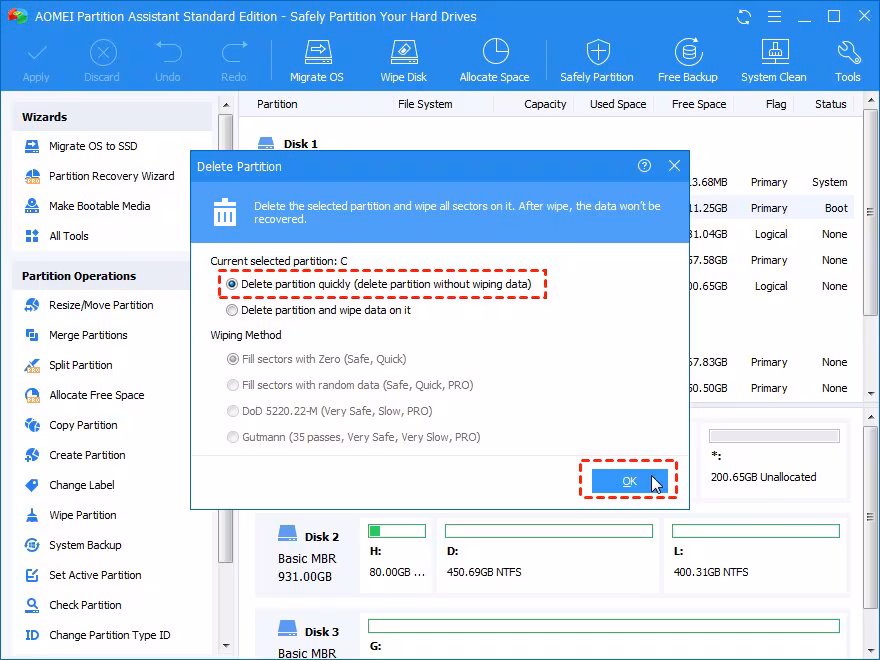Click the sidebar scrollbar up arrow

226,105
